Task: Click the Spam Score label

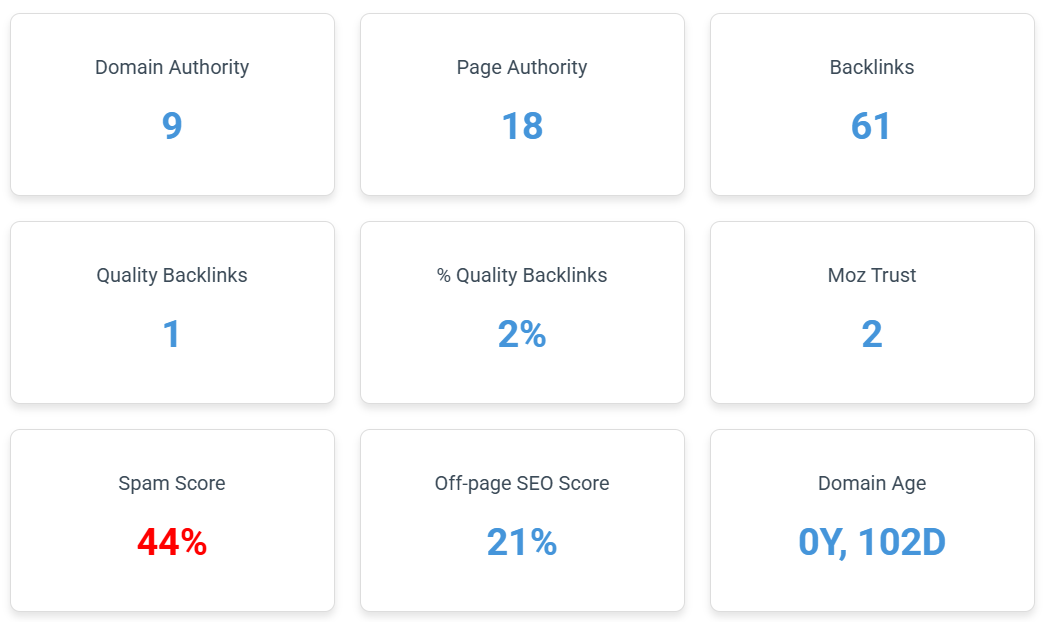Action: point(172,483)
